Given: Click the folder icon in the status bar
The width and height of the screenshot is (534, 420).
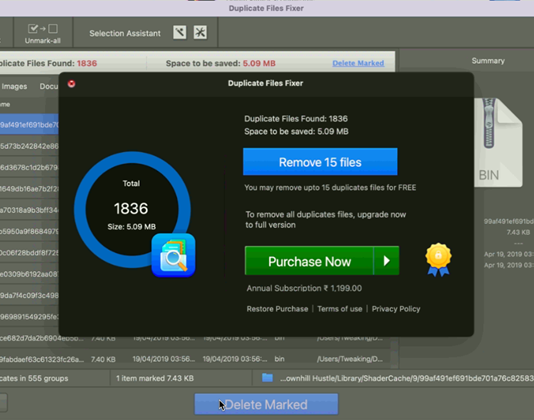Looking at the screenshot, I should click(267, 377).
